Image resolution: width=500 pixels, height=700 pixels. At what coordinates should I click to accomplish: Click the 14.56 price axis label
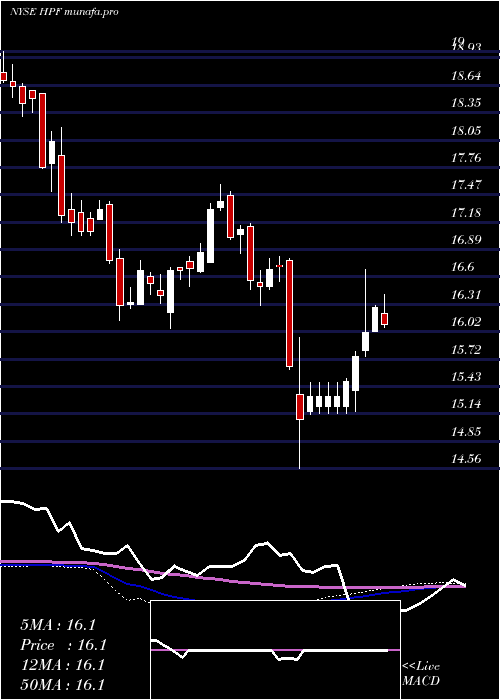click(x=466, y=459)
